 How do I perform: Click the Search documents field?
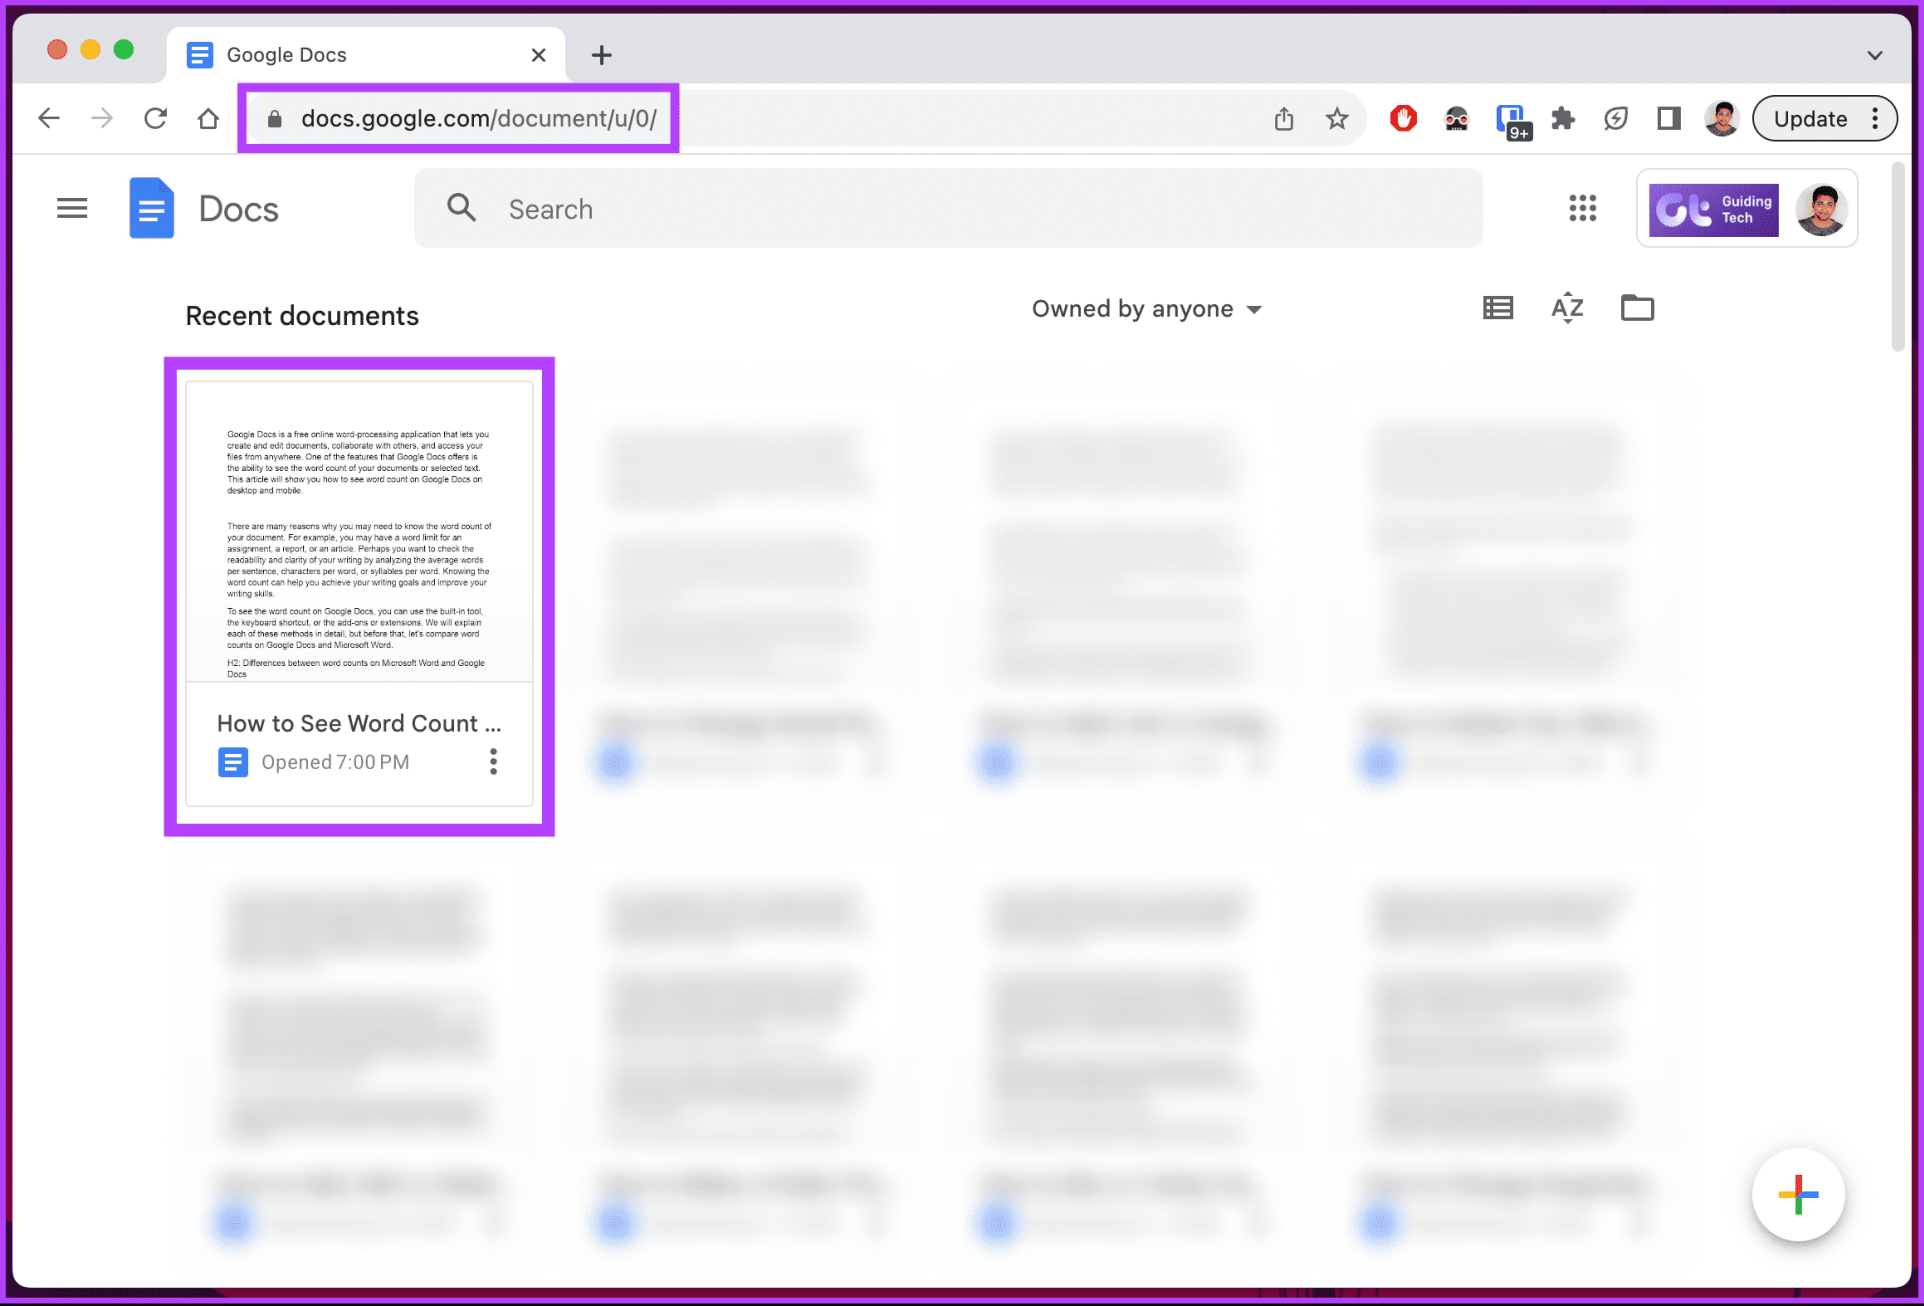(948, 208)
